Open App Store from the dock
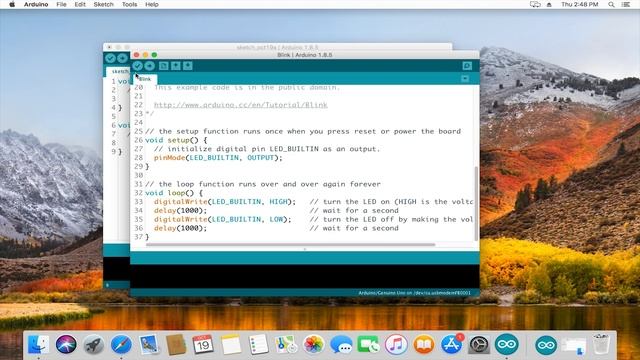This screenshot has height=360, width=640. pos(451,344)
